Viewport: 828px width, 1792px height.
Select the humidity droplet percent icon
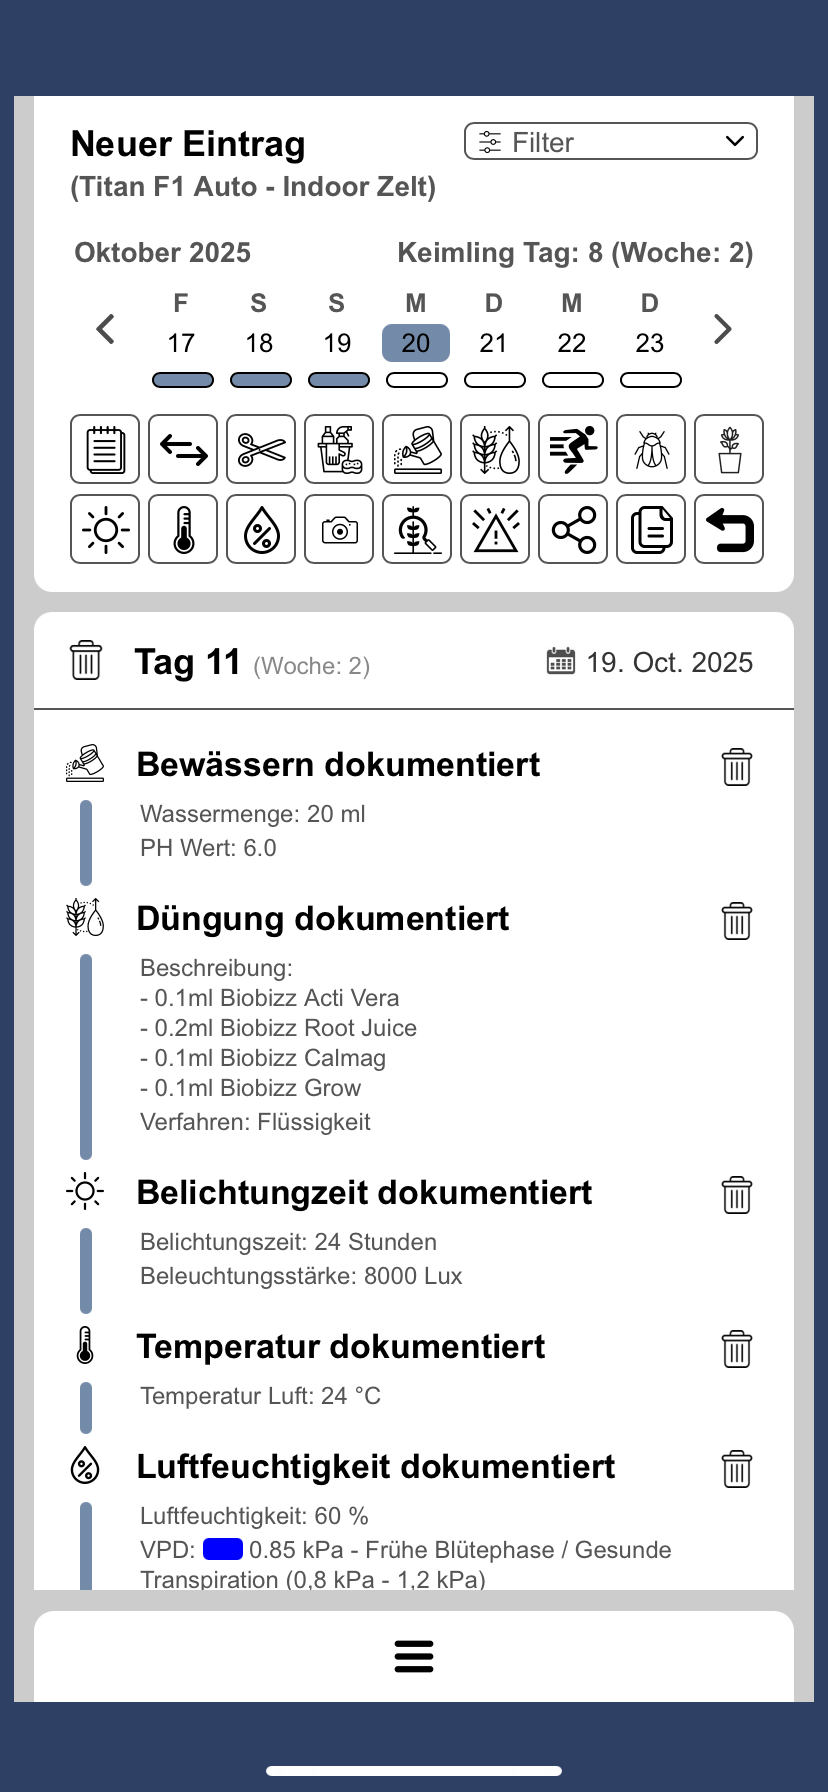[x=261, y=529]
